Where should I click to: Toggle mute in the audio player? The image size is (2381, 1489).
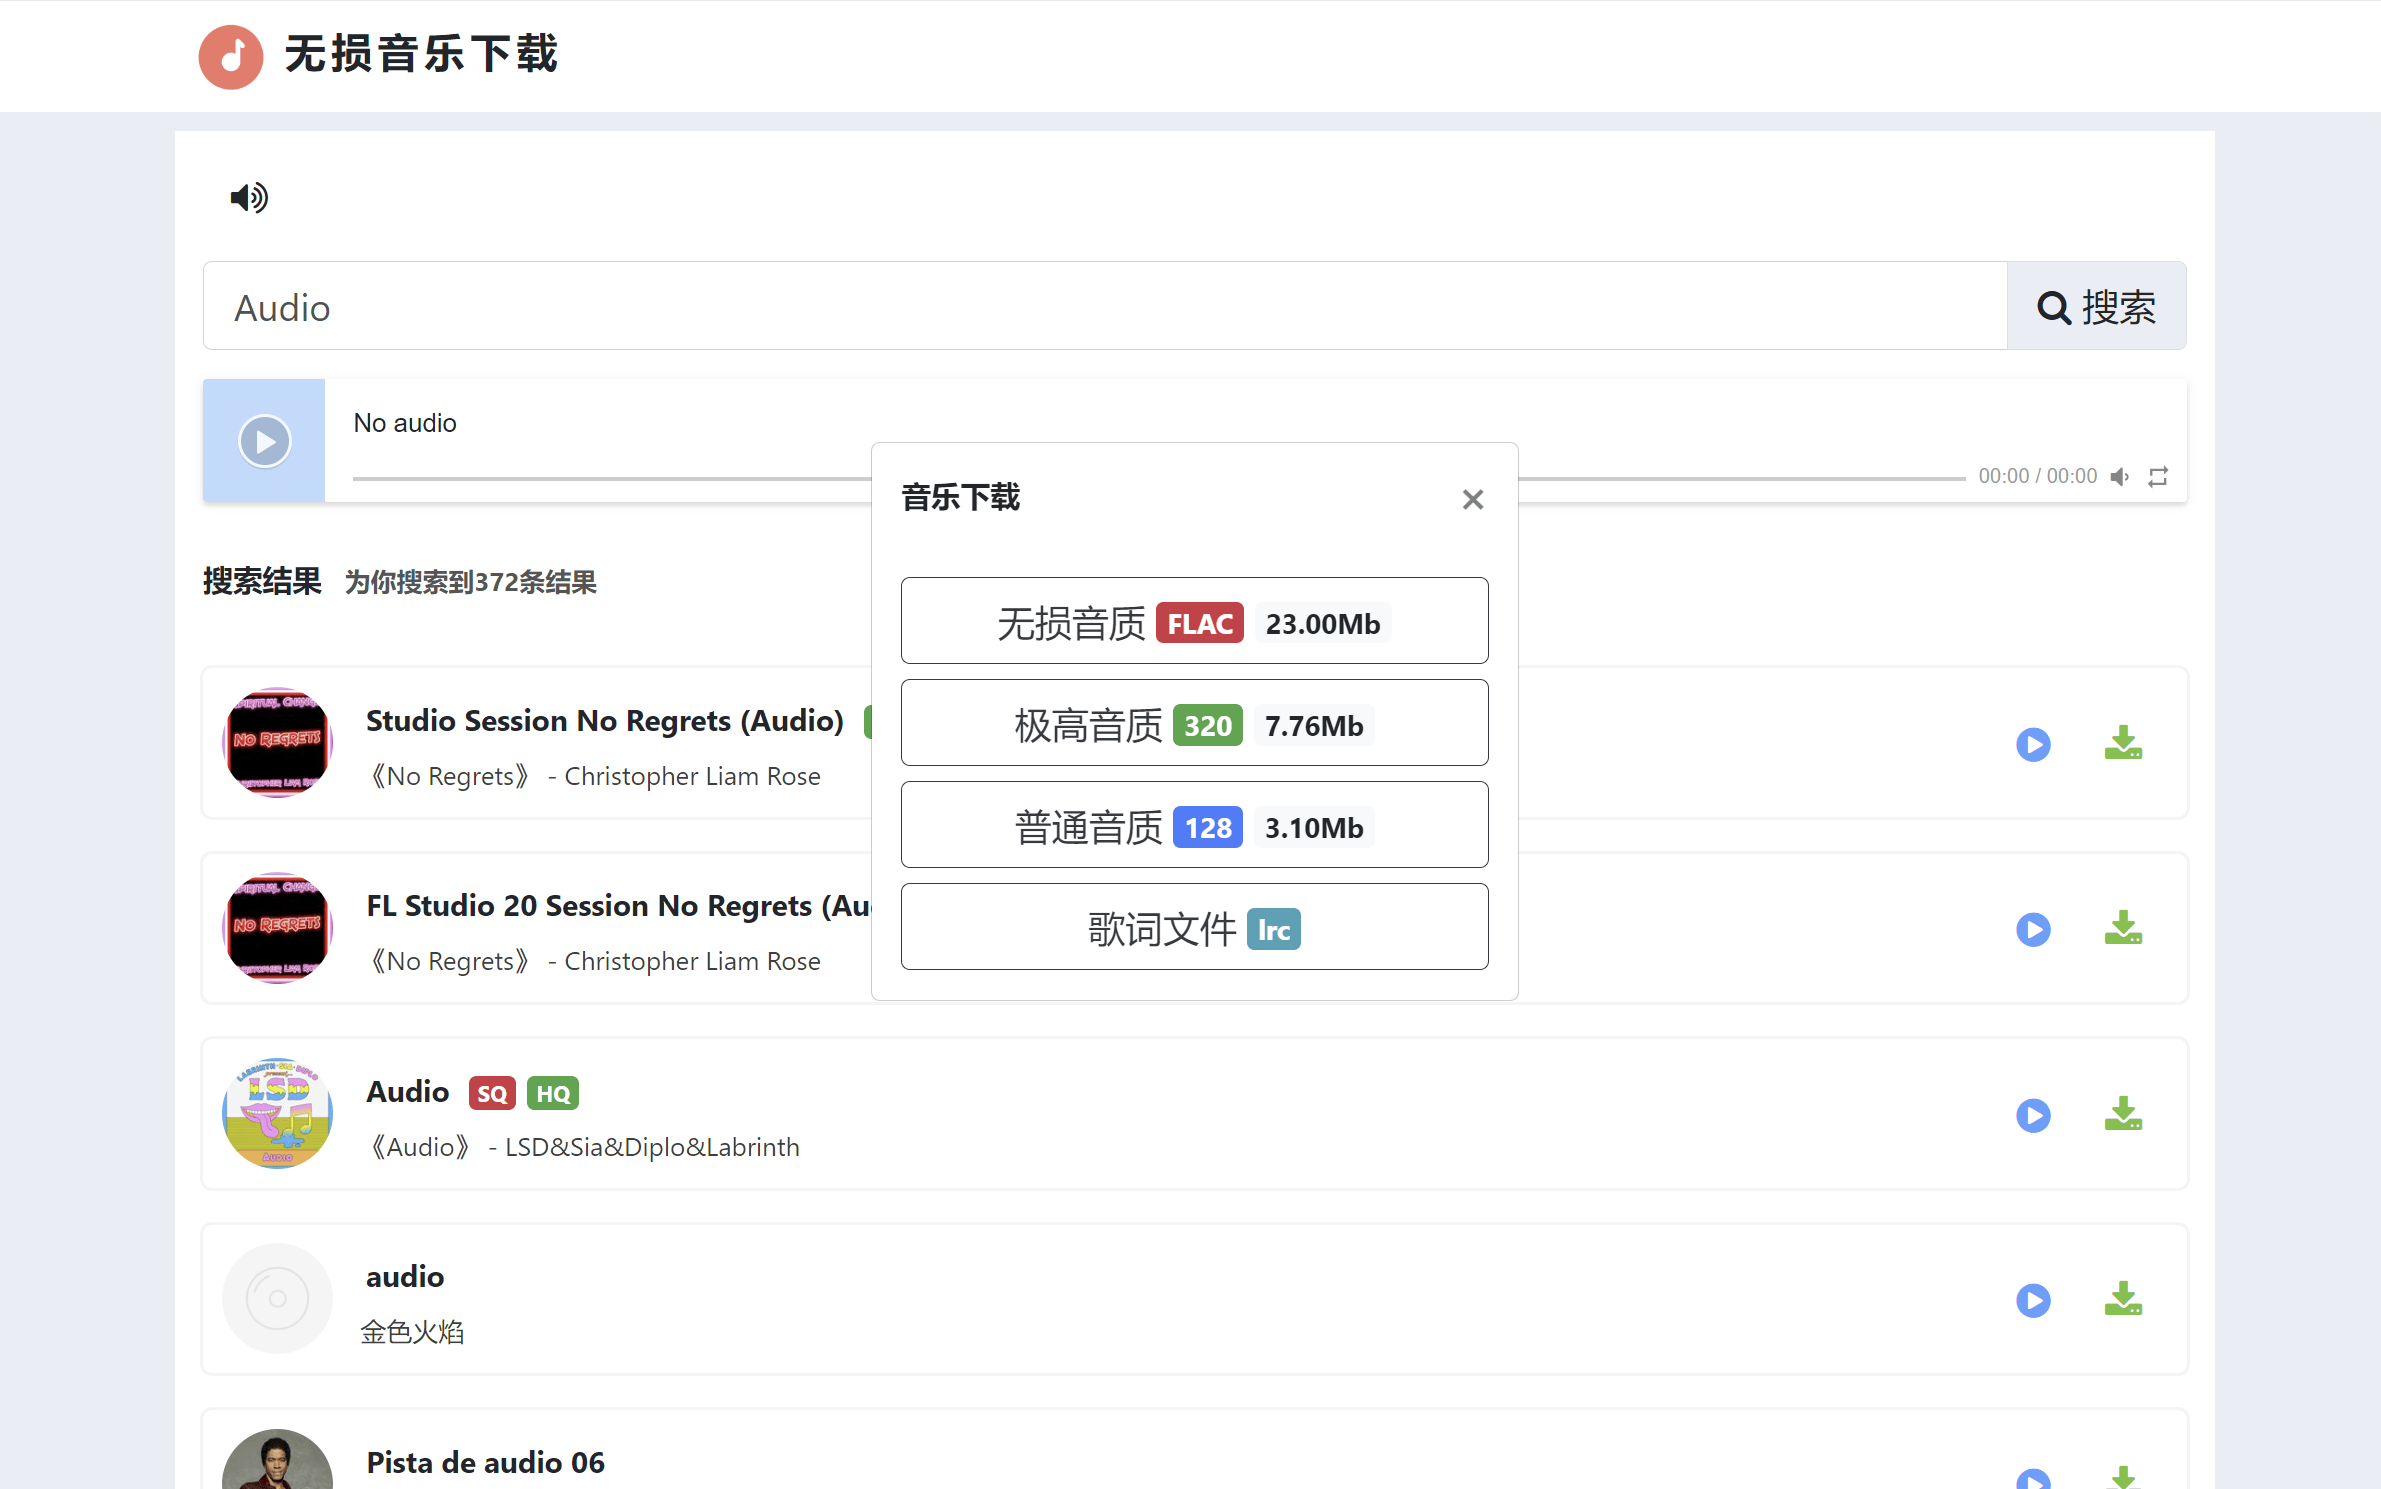2120,477
